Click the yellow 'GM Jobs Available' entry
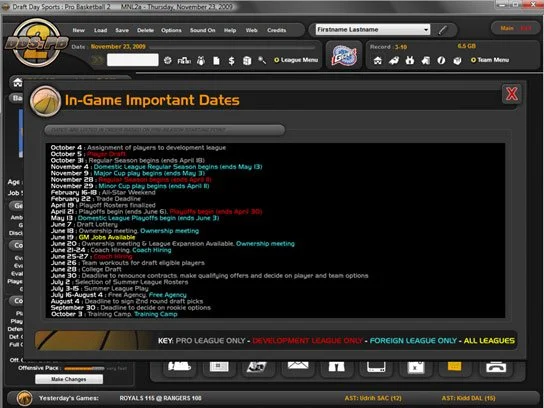Viewport: 544px width, 408px height. click(x=107, y=237)
